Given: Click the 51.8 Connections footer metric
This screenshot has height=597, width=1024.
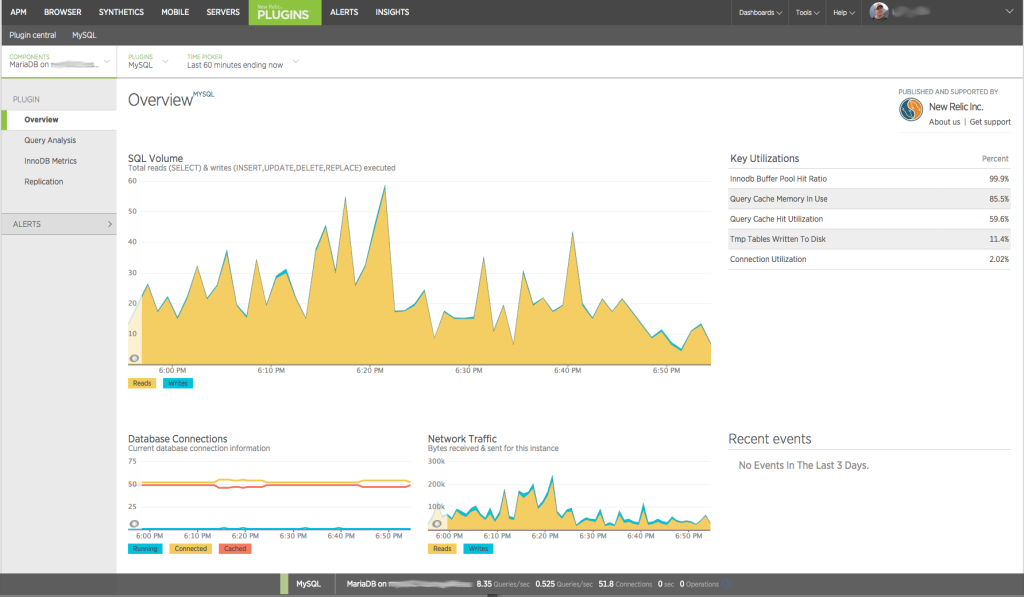Looking at the screenshot, I should 625,584.
